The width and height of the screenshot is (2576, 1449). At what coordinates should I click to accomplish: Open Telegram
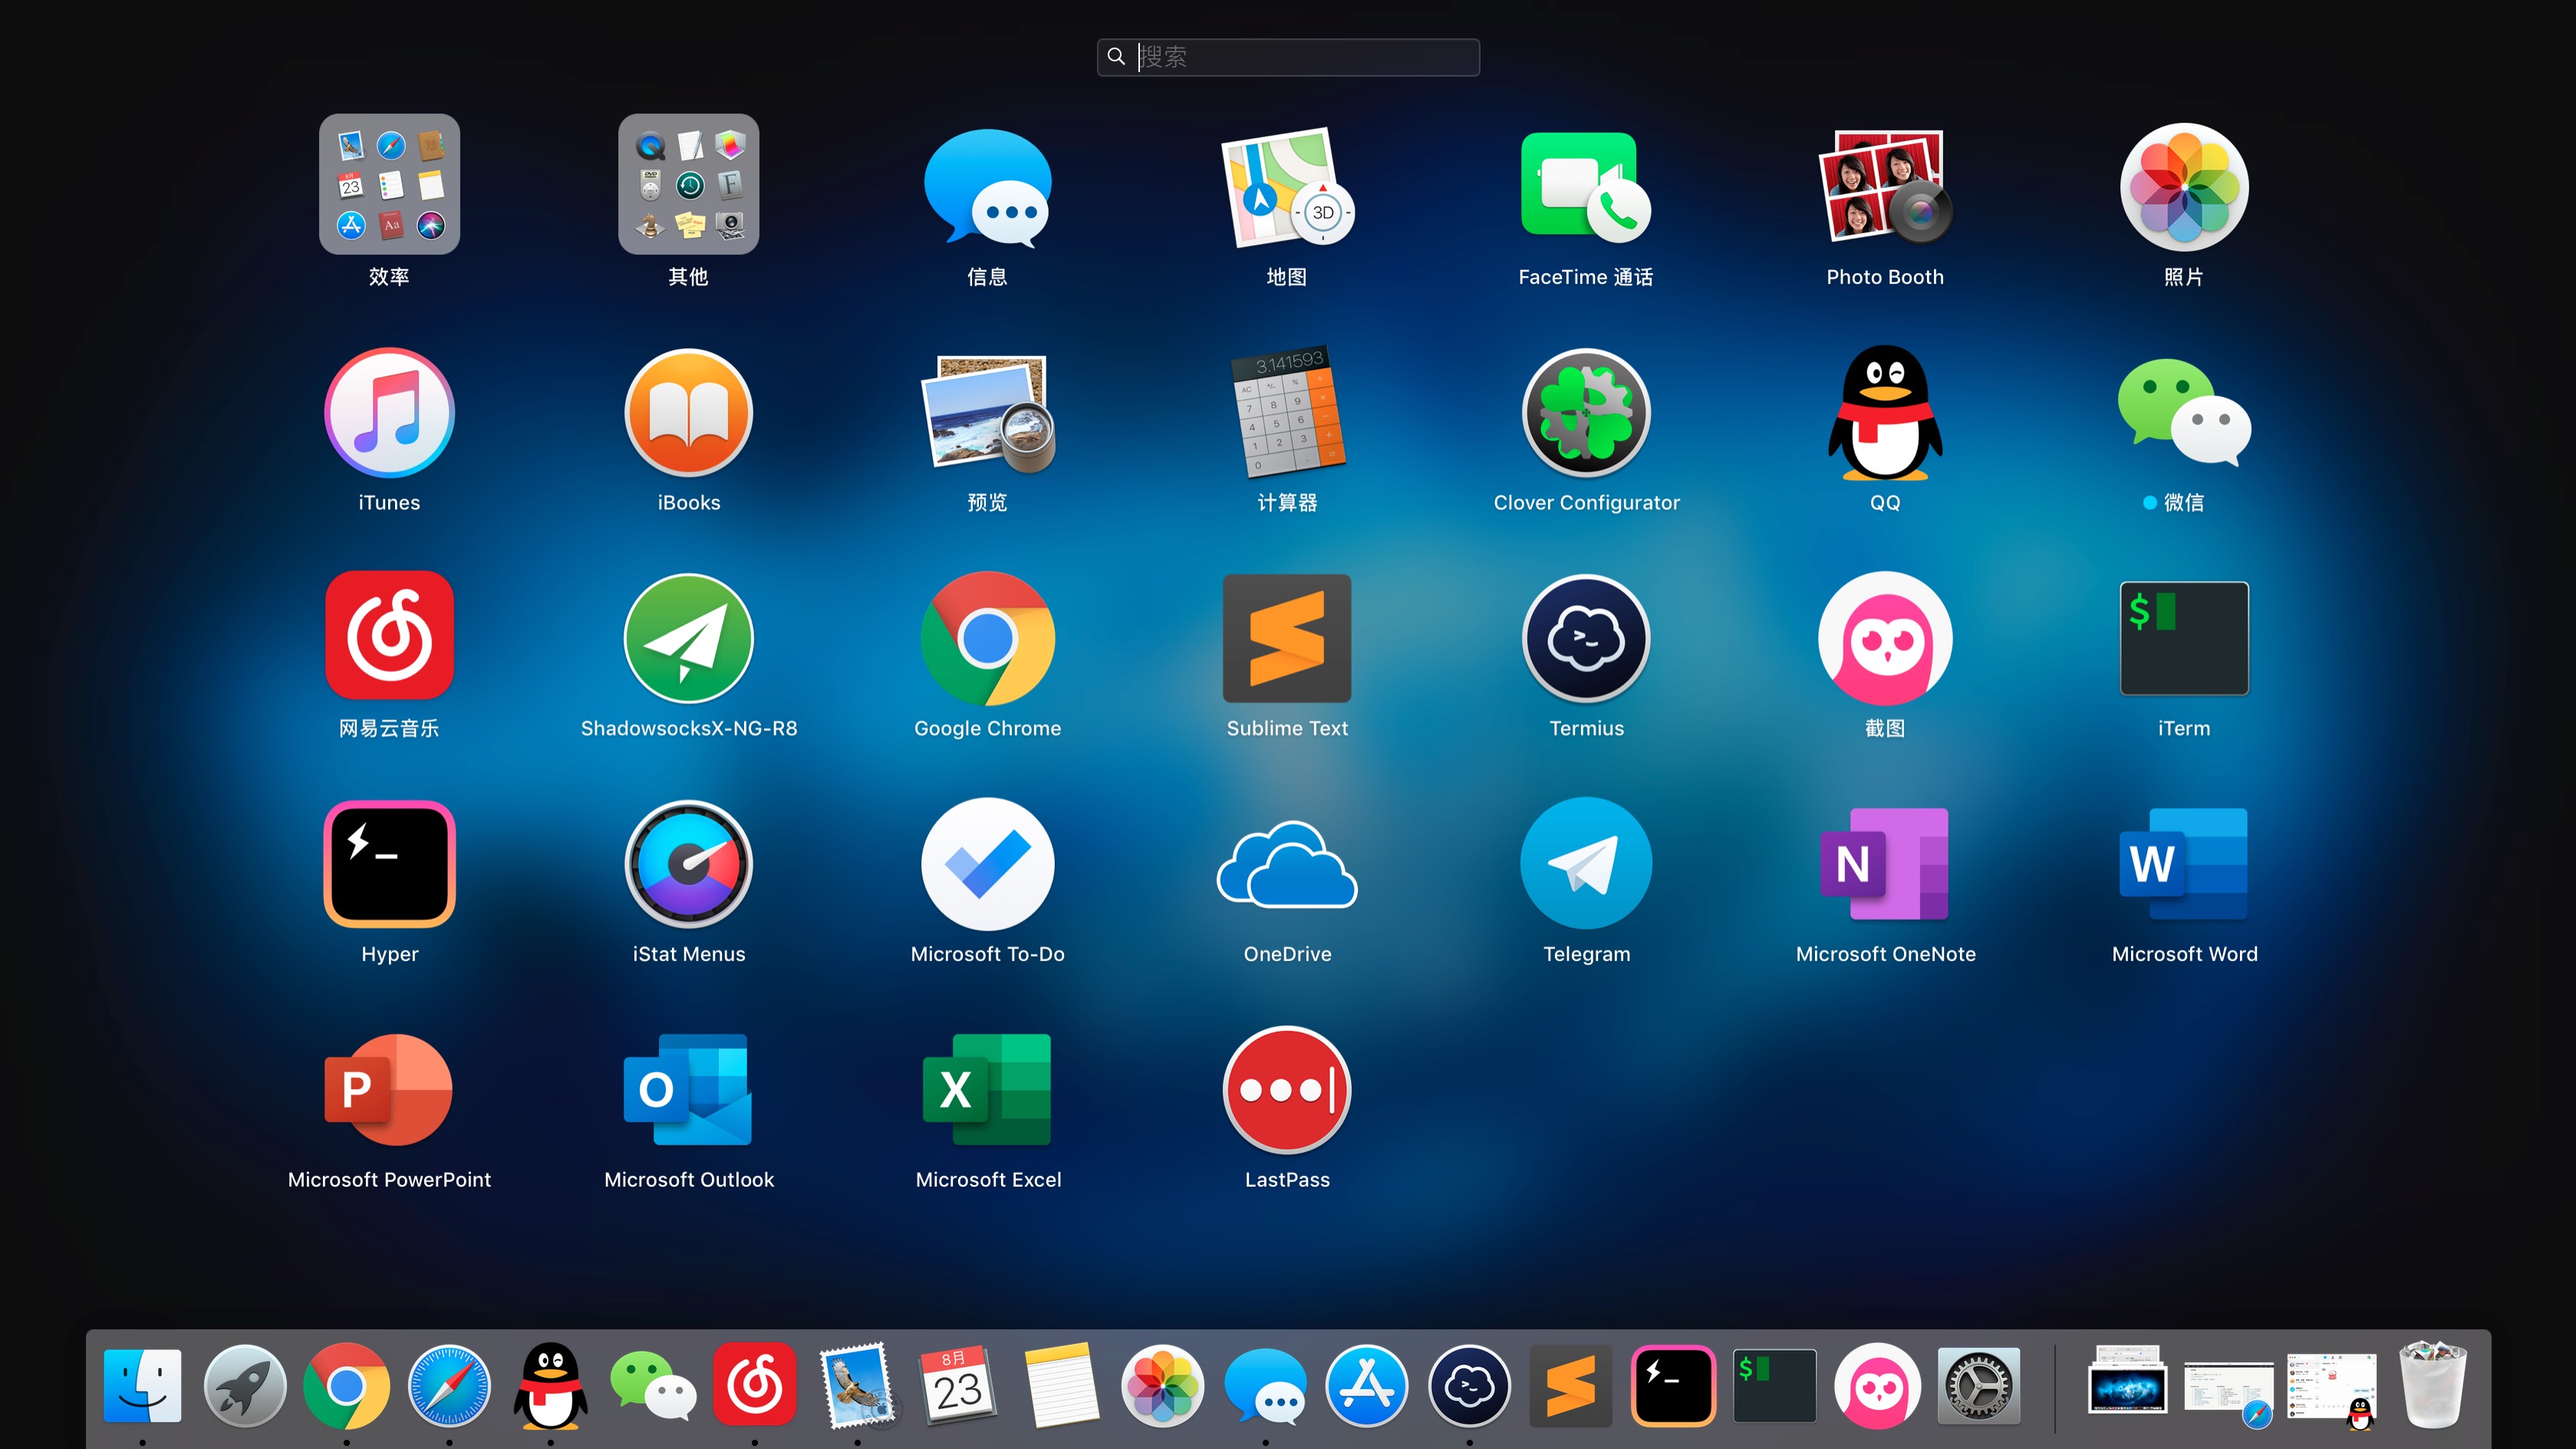(1586, 863)
